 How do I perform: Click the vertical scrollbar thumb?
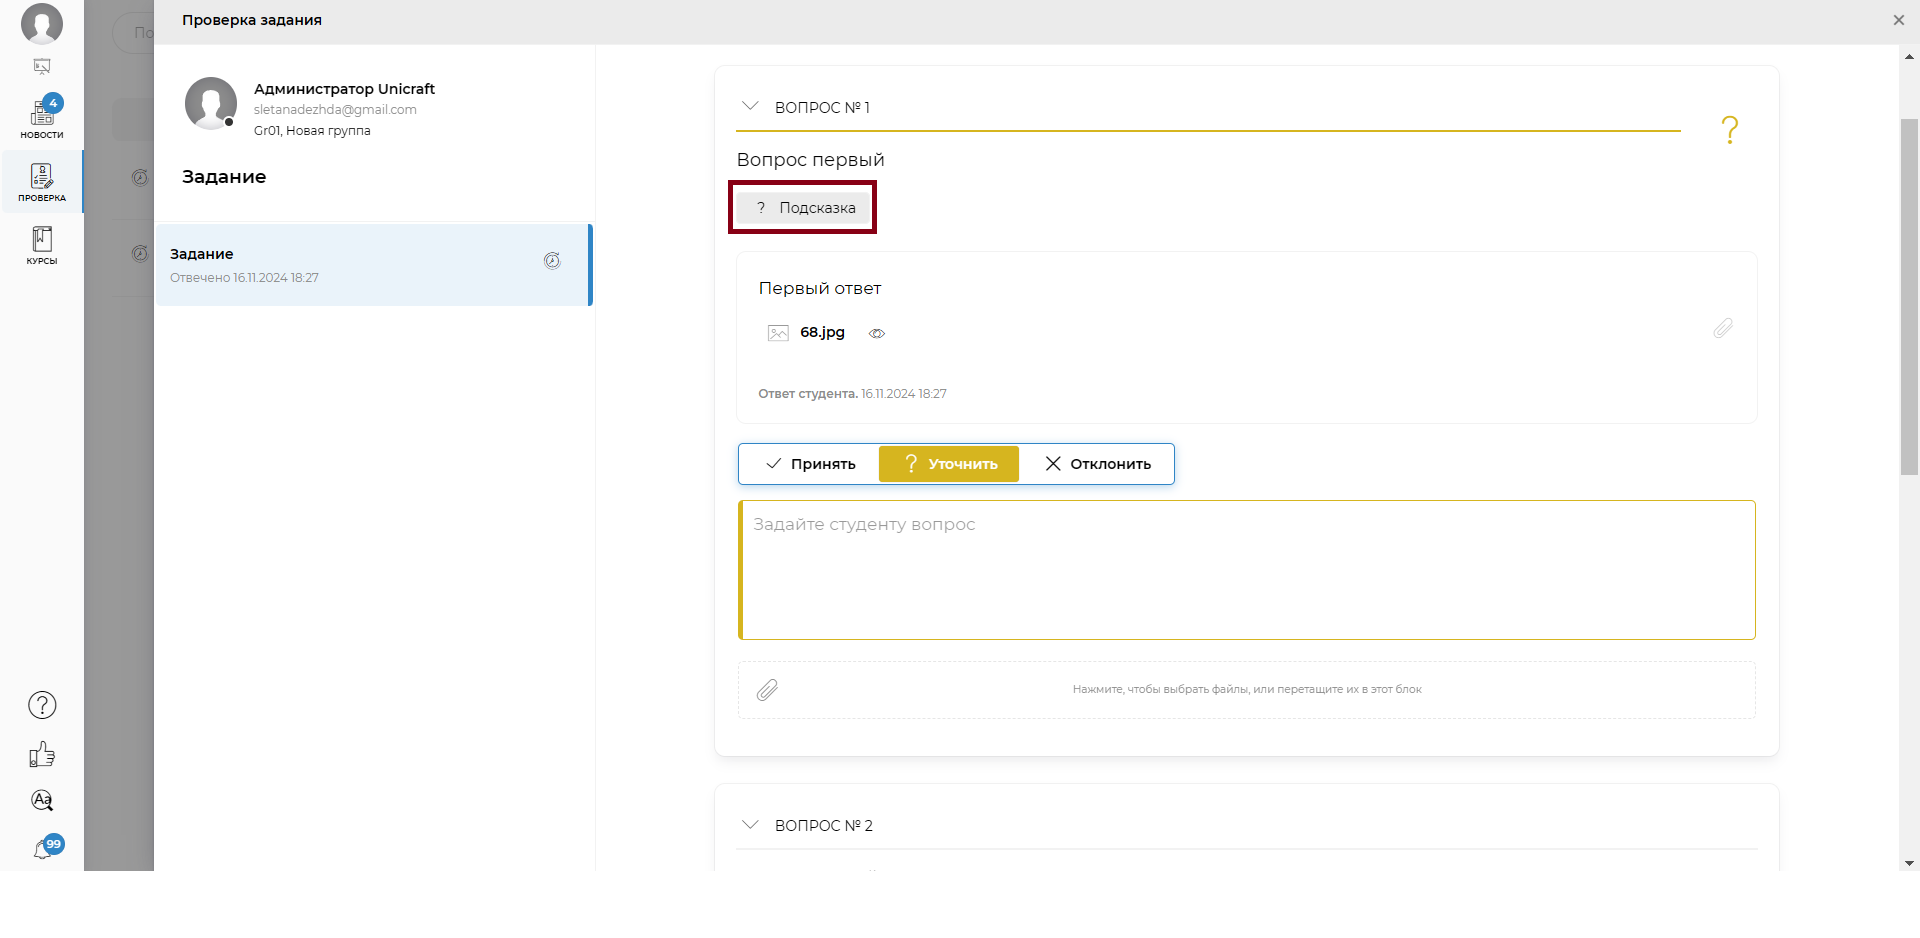(1909, 296)
